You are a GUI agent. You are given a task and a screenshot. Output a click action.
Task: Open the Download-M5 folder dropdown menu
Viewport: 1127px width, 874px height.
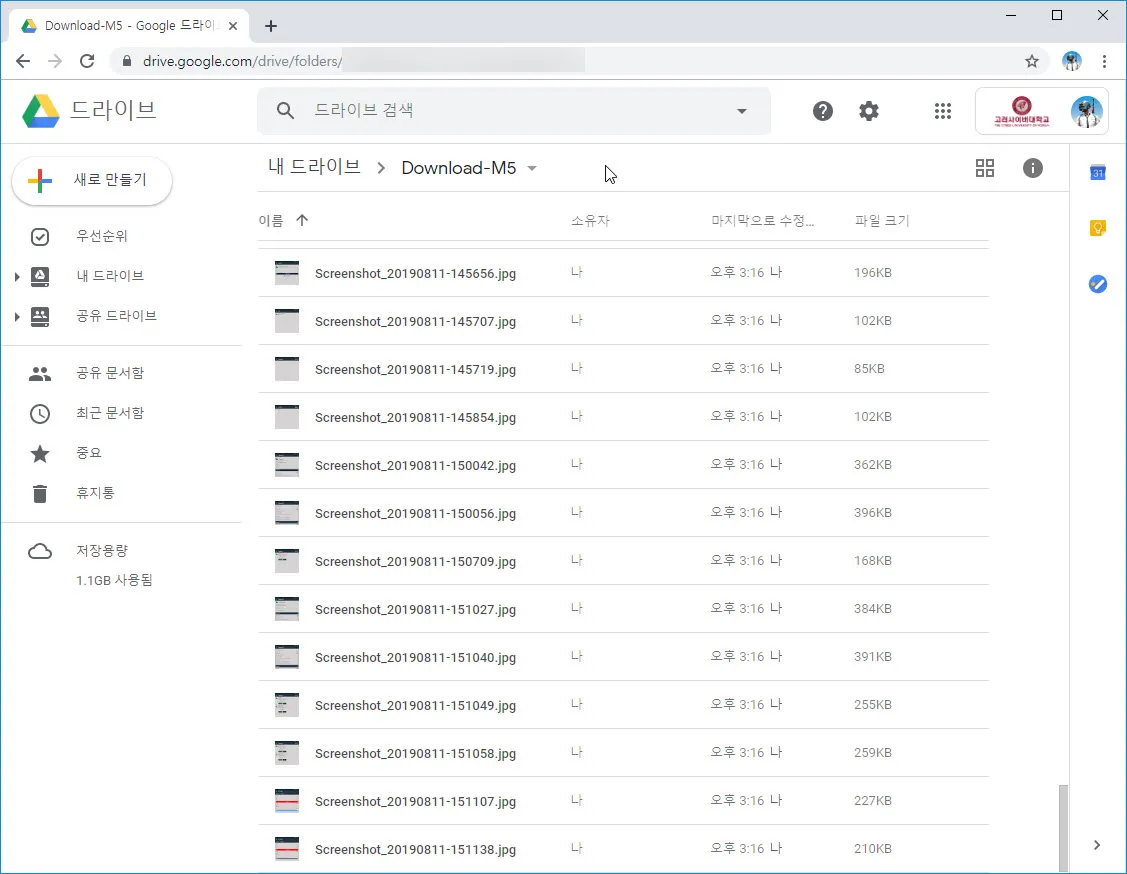(532, 168)
